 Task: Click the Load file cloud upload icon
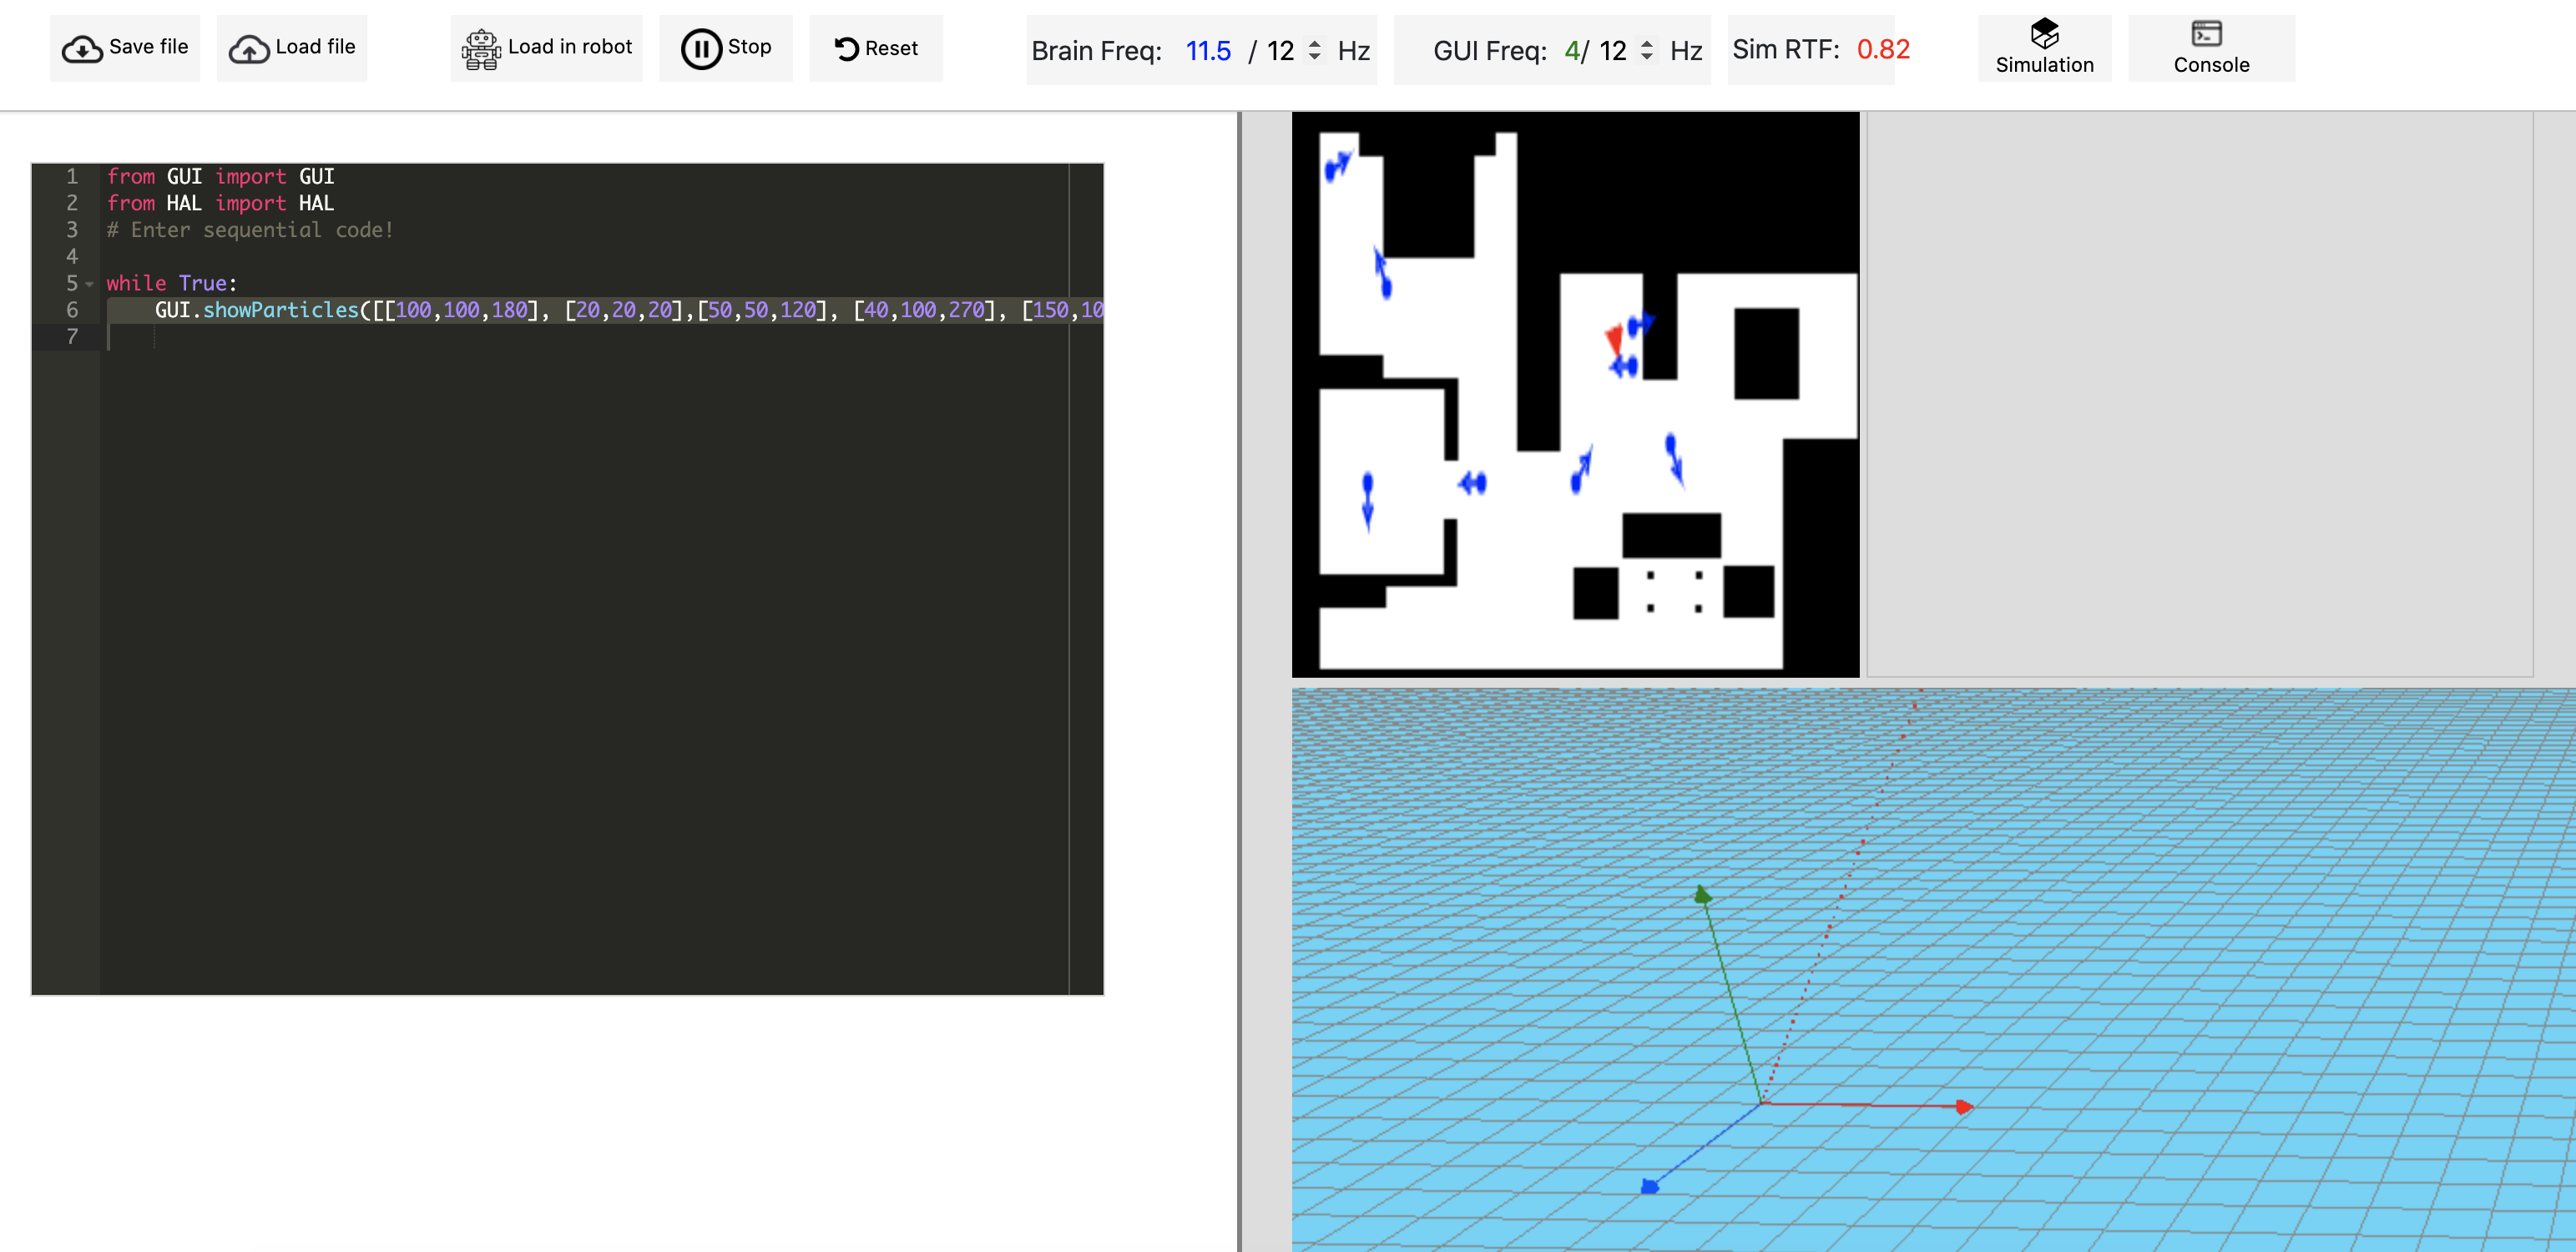tap(248, 49)
